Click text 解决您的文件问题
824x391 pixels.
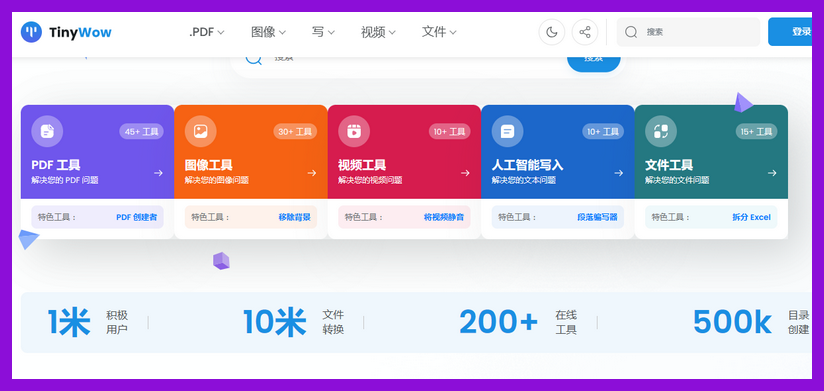pyautogui.click(x=677, y=180)
